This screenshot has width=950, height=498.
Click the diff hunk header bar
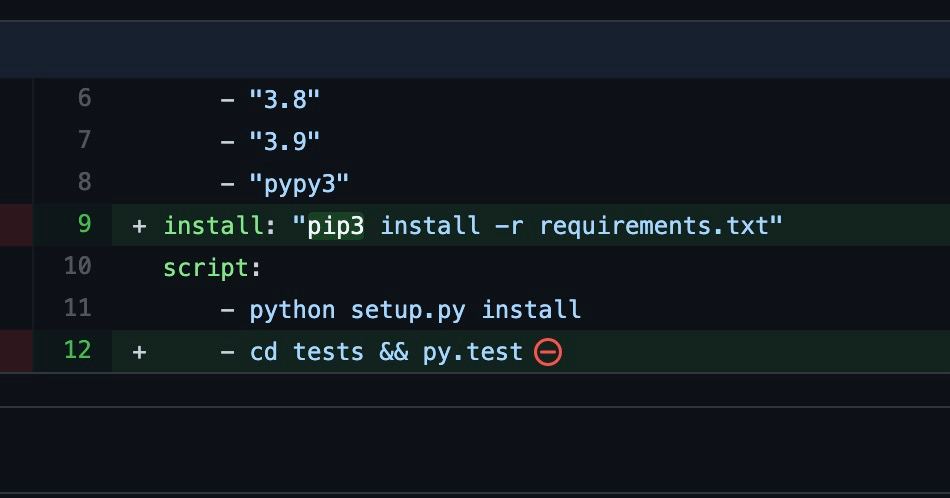pos(475,50)
